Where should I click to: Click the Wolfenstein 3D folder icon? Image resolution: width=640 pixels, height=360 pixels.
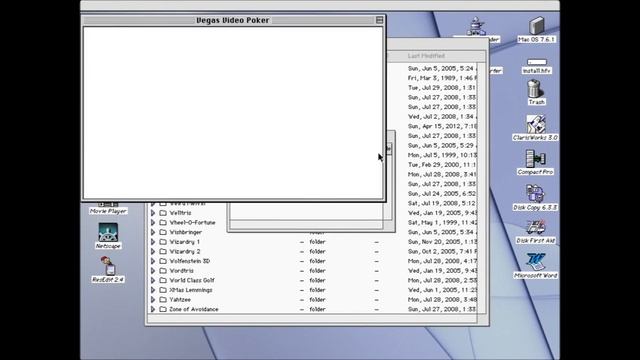163,261
